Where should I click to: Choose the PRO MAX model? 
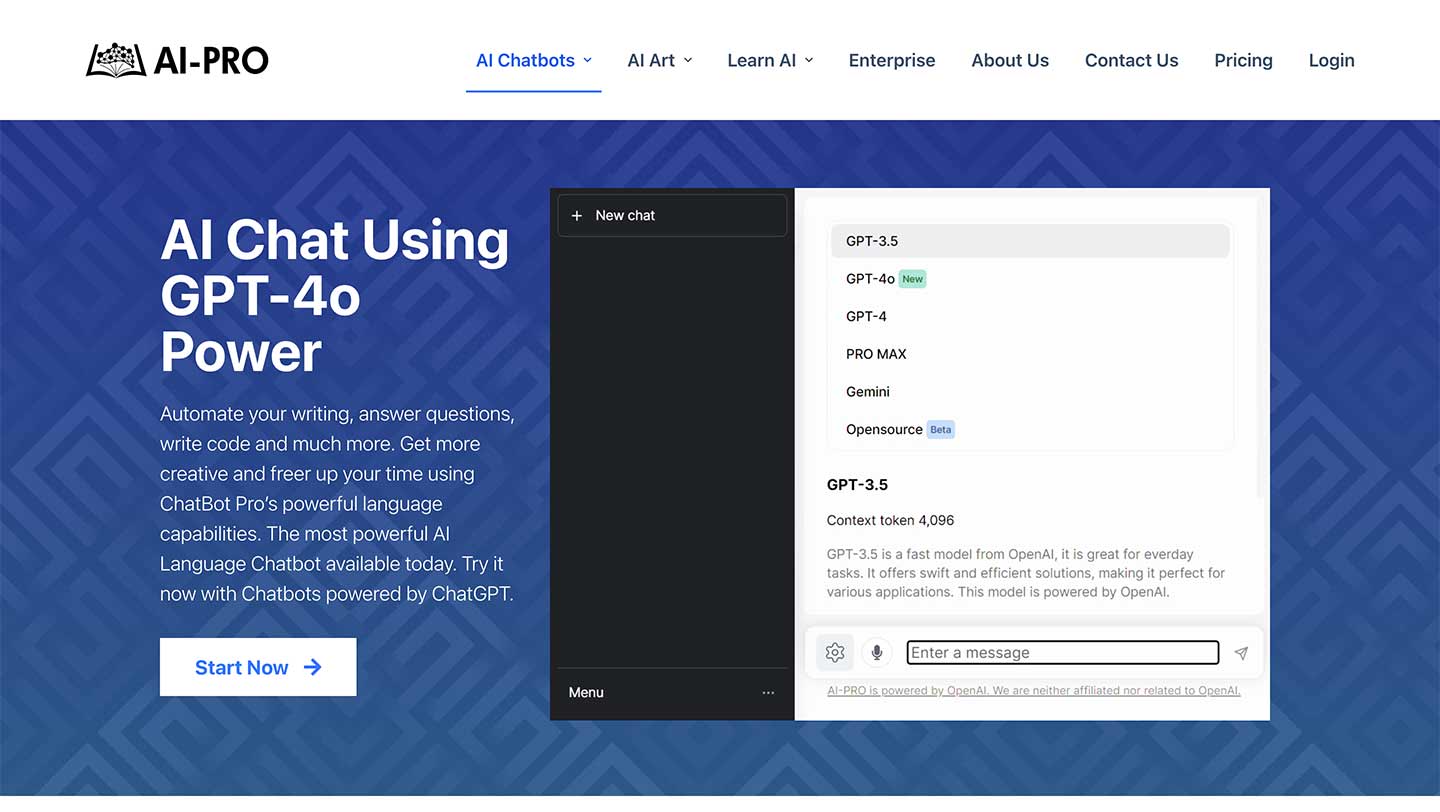pos(1030,354)
